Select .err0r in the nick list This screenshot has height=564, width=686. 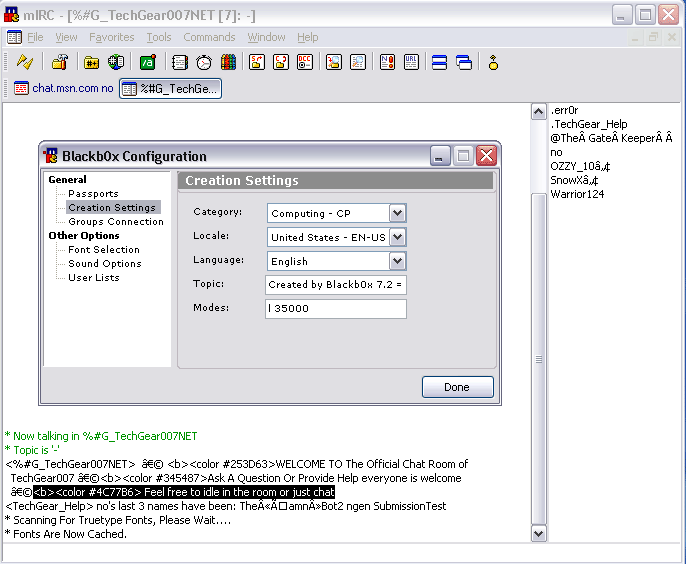coord(564,110)
